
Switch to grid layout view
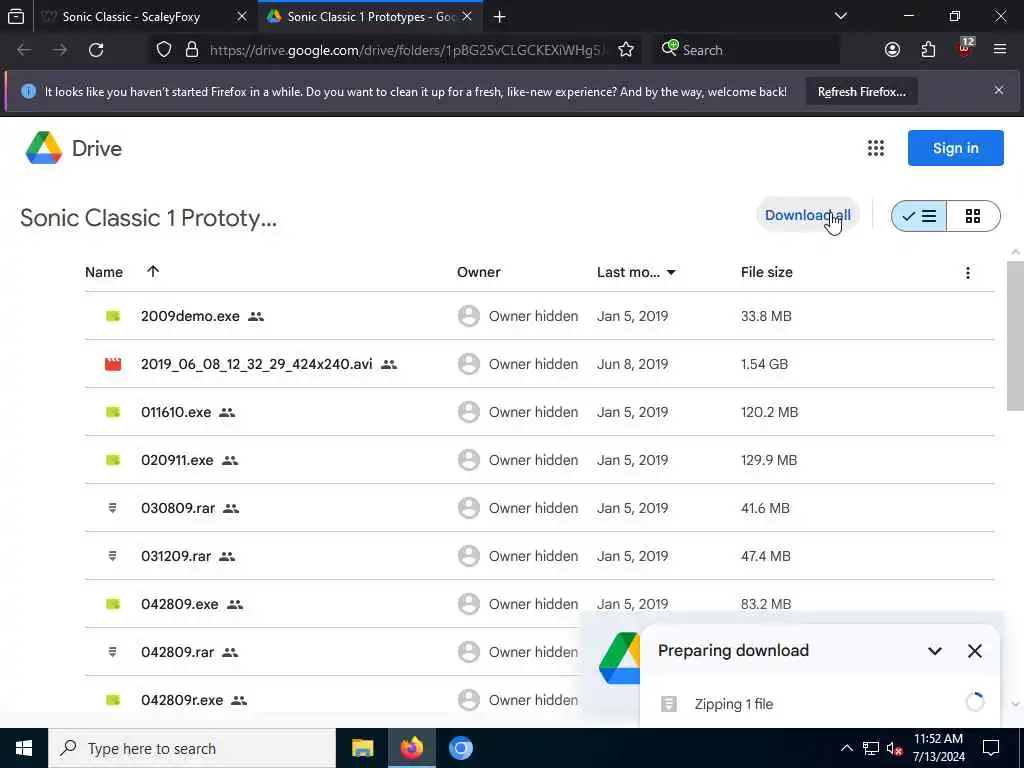coord(972,216)
